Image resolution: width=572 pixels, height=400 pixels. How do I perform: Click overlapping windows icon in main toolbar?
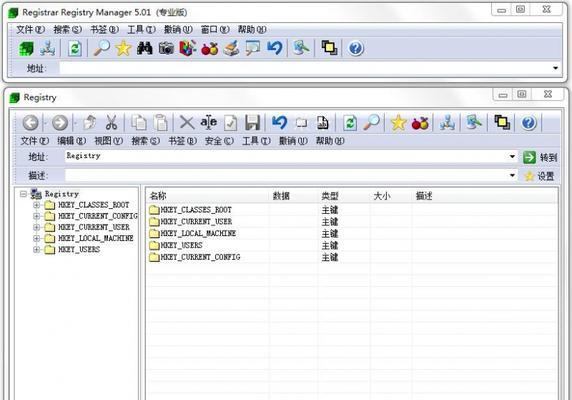[329, 48]
